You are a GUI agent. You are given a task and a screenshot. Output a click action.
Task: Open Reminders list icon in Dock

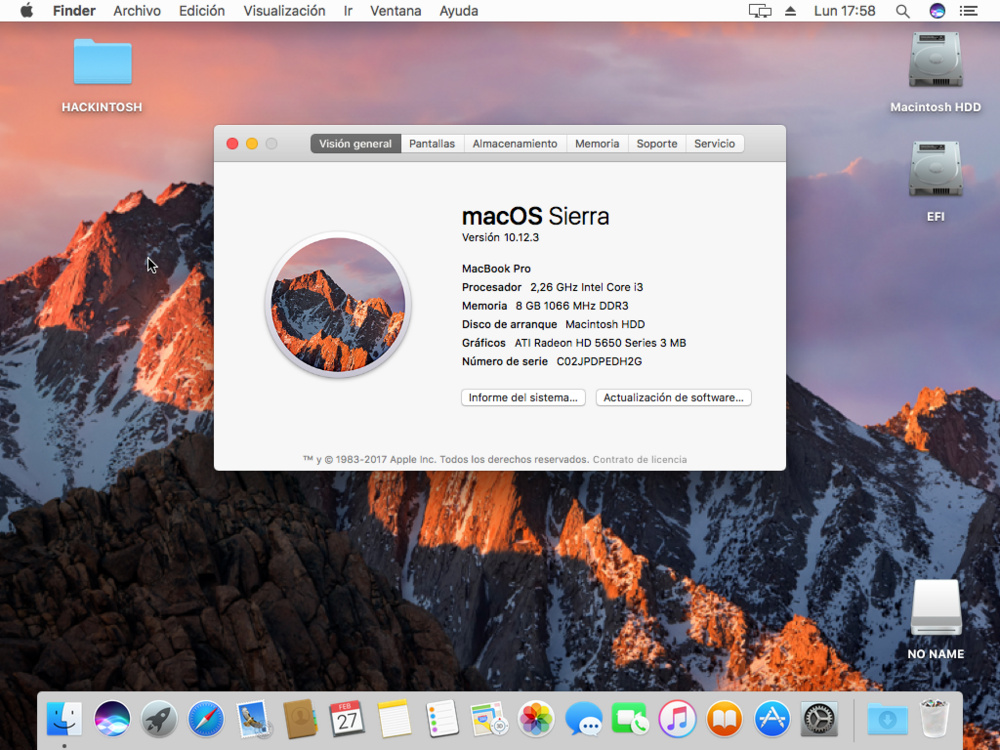[441, 718]
